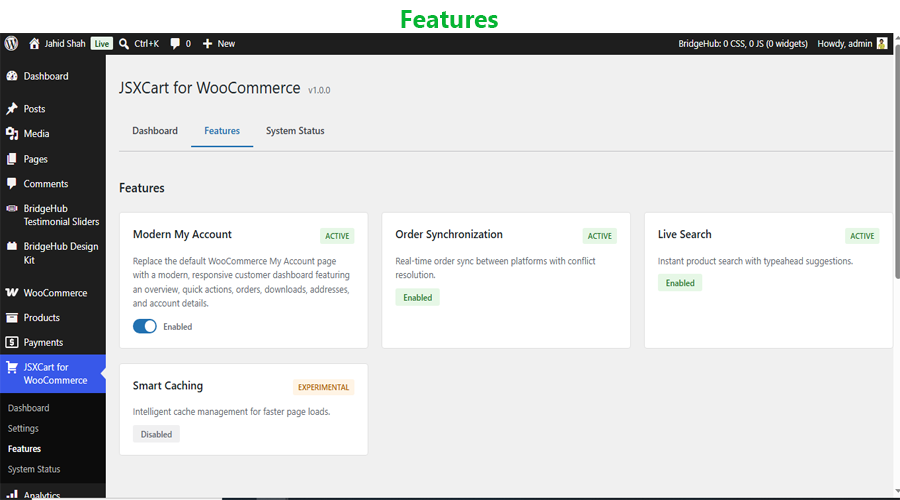This screenshot has width=900, height=500.
Task: Click the Media icon in sidebar
Action: (x=12, y=134)
